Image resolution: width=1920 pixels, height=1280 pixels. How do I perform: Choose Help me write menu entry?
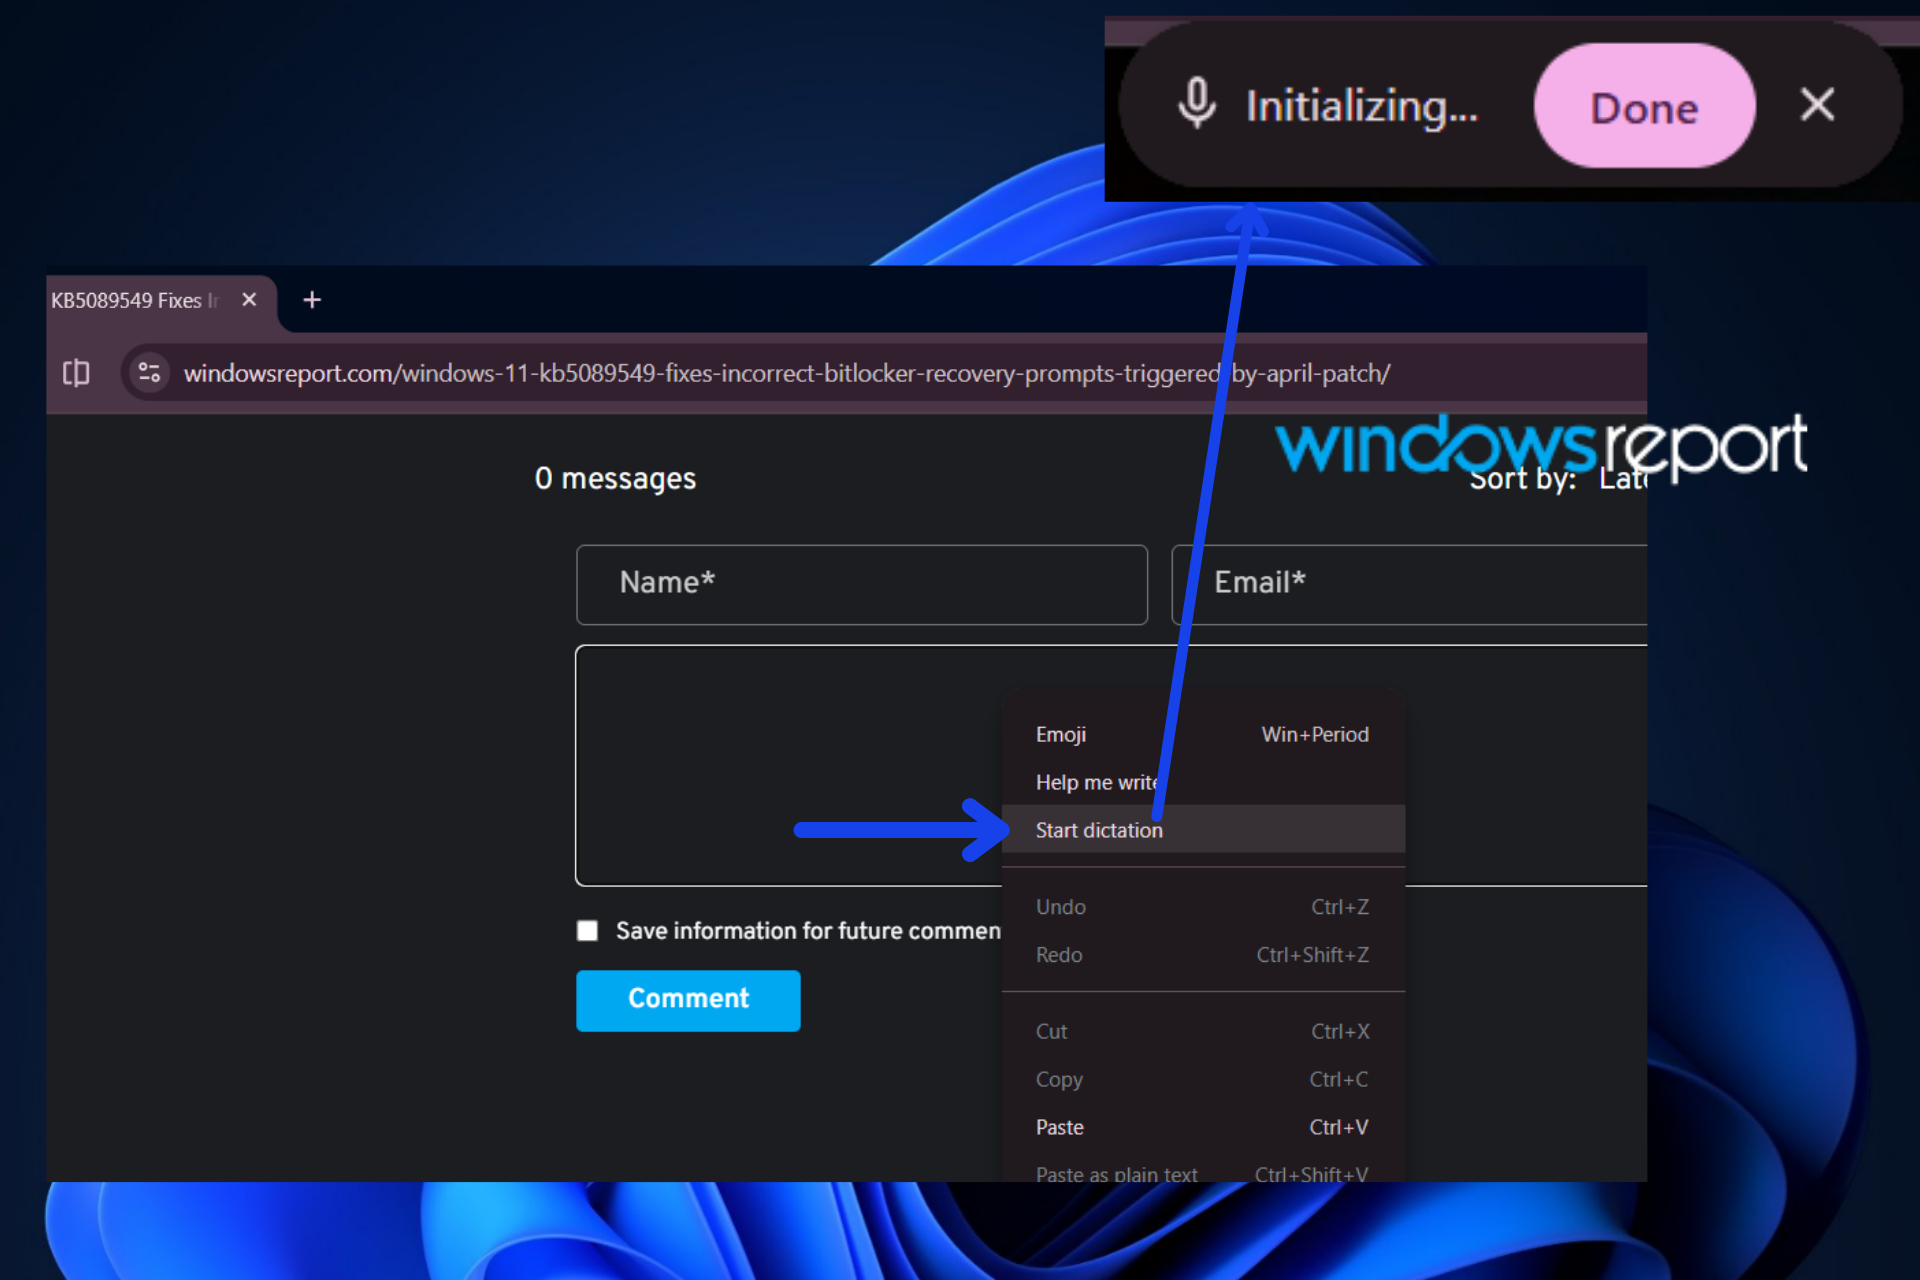pos(1203,782)
